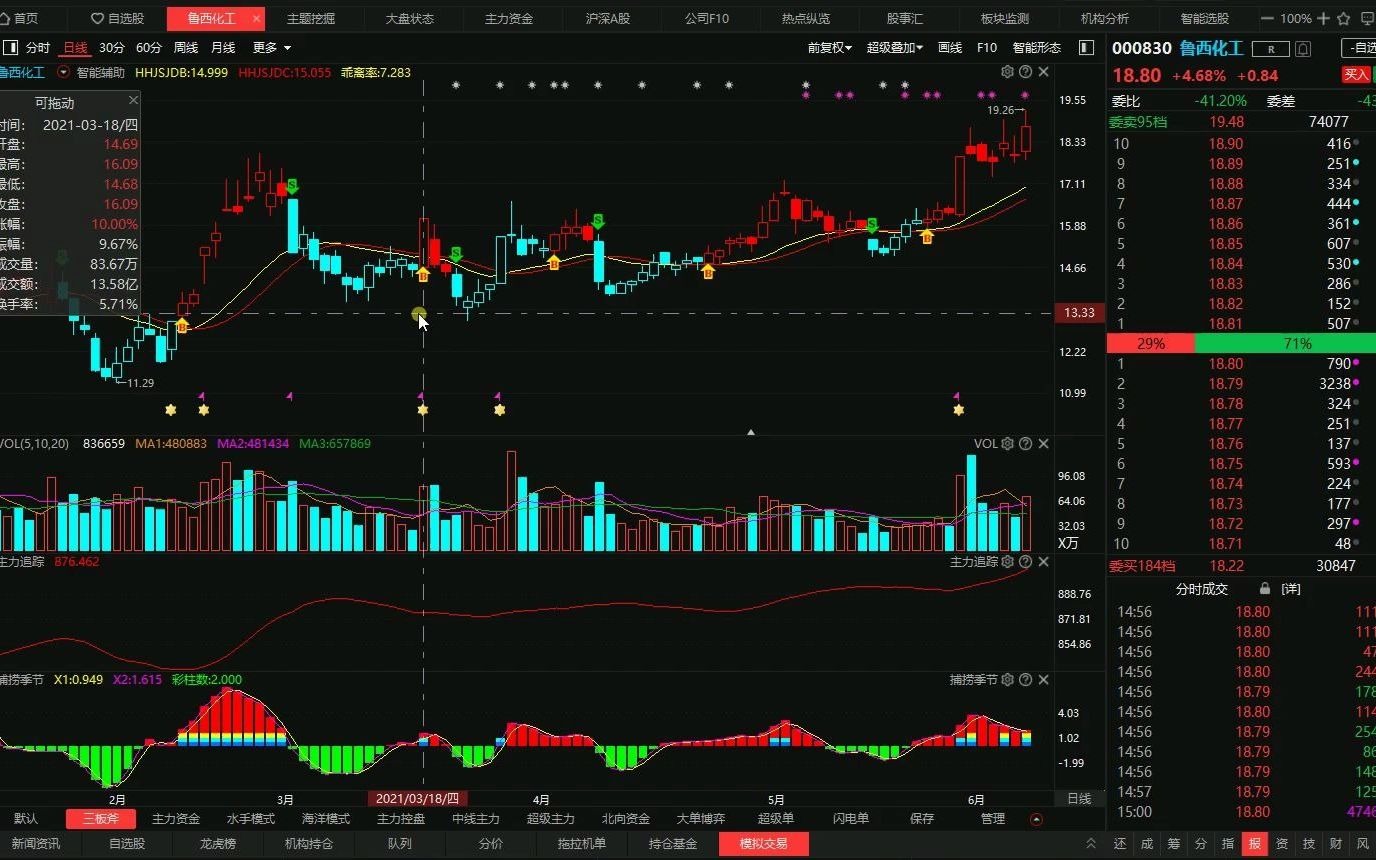
Task: Expand the 前复权 adjustment dropdown
Action: (830, 47)
